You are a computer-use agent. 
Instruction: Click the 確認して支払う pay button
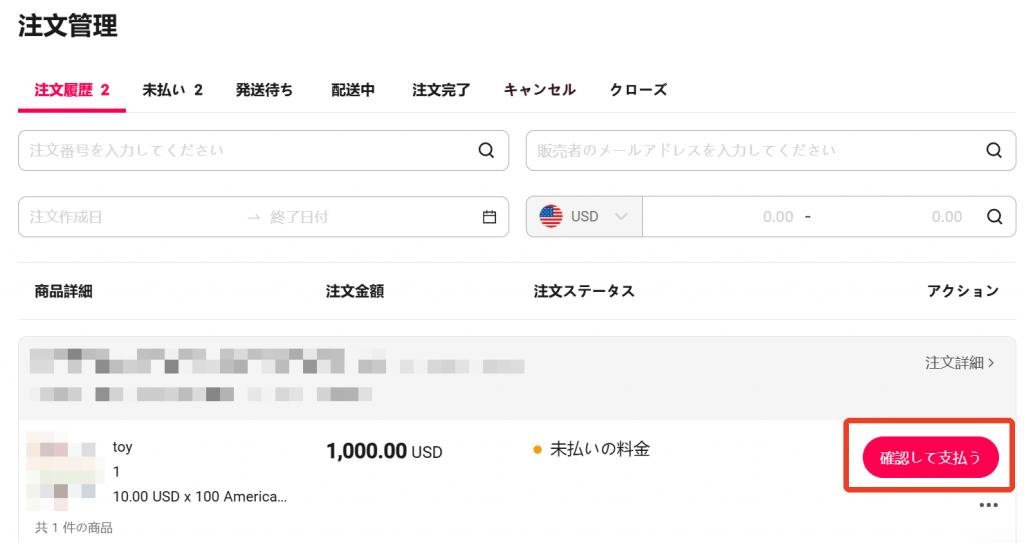pos(930,457)
